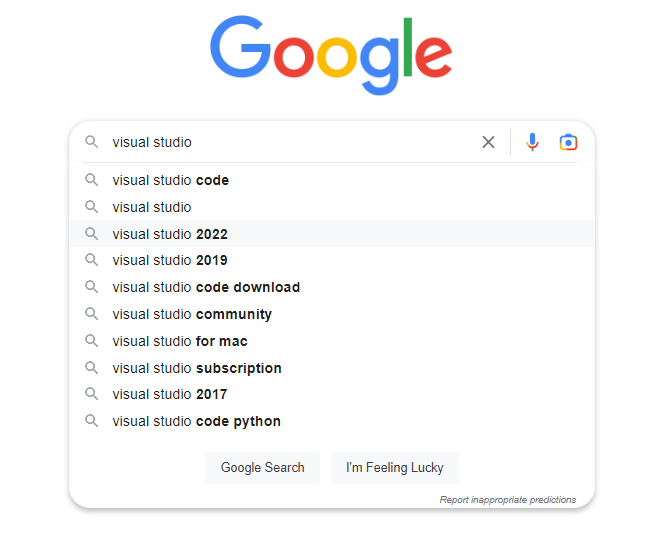Click the magnifier icon beside visual studio for mac

pyautogui.click(x=91, y=341)
